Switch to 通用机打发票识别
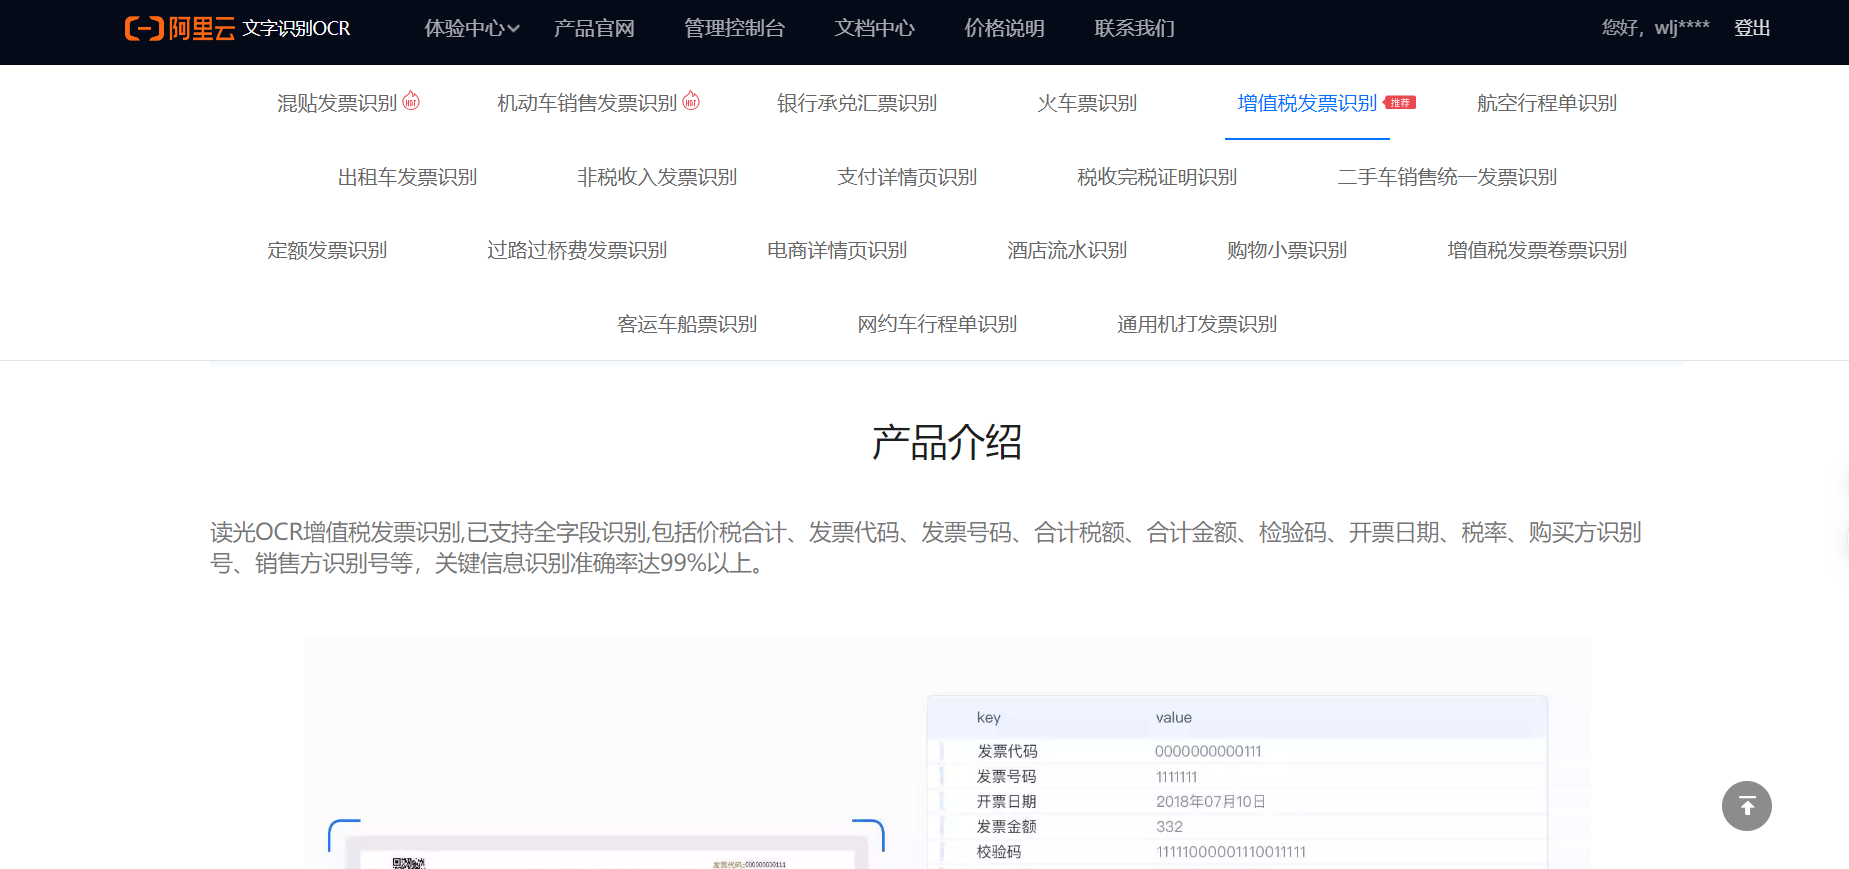The image size is (1849, 869). pyautogui.click(x=1197, y=324)
